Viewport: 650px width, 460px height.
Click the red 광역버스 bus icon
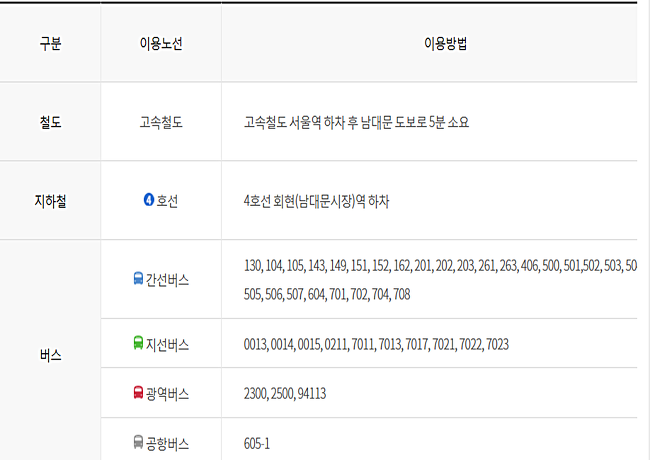pyautogui.click(x=138, y=392)
